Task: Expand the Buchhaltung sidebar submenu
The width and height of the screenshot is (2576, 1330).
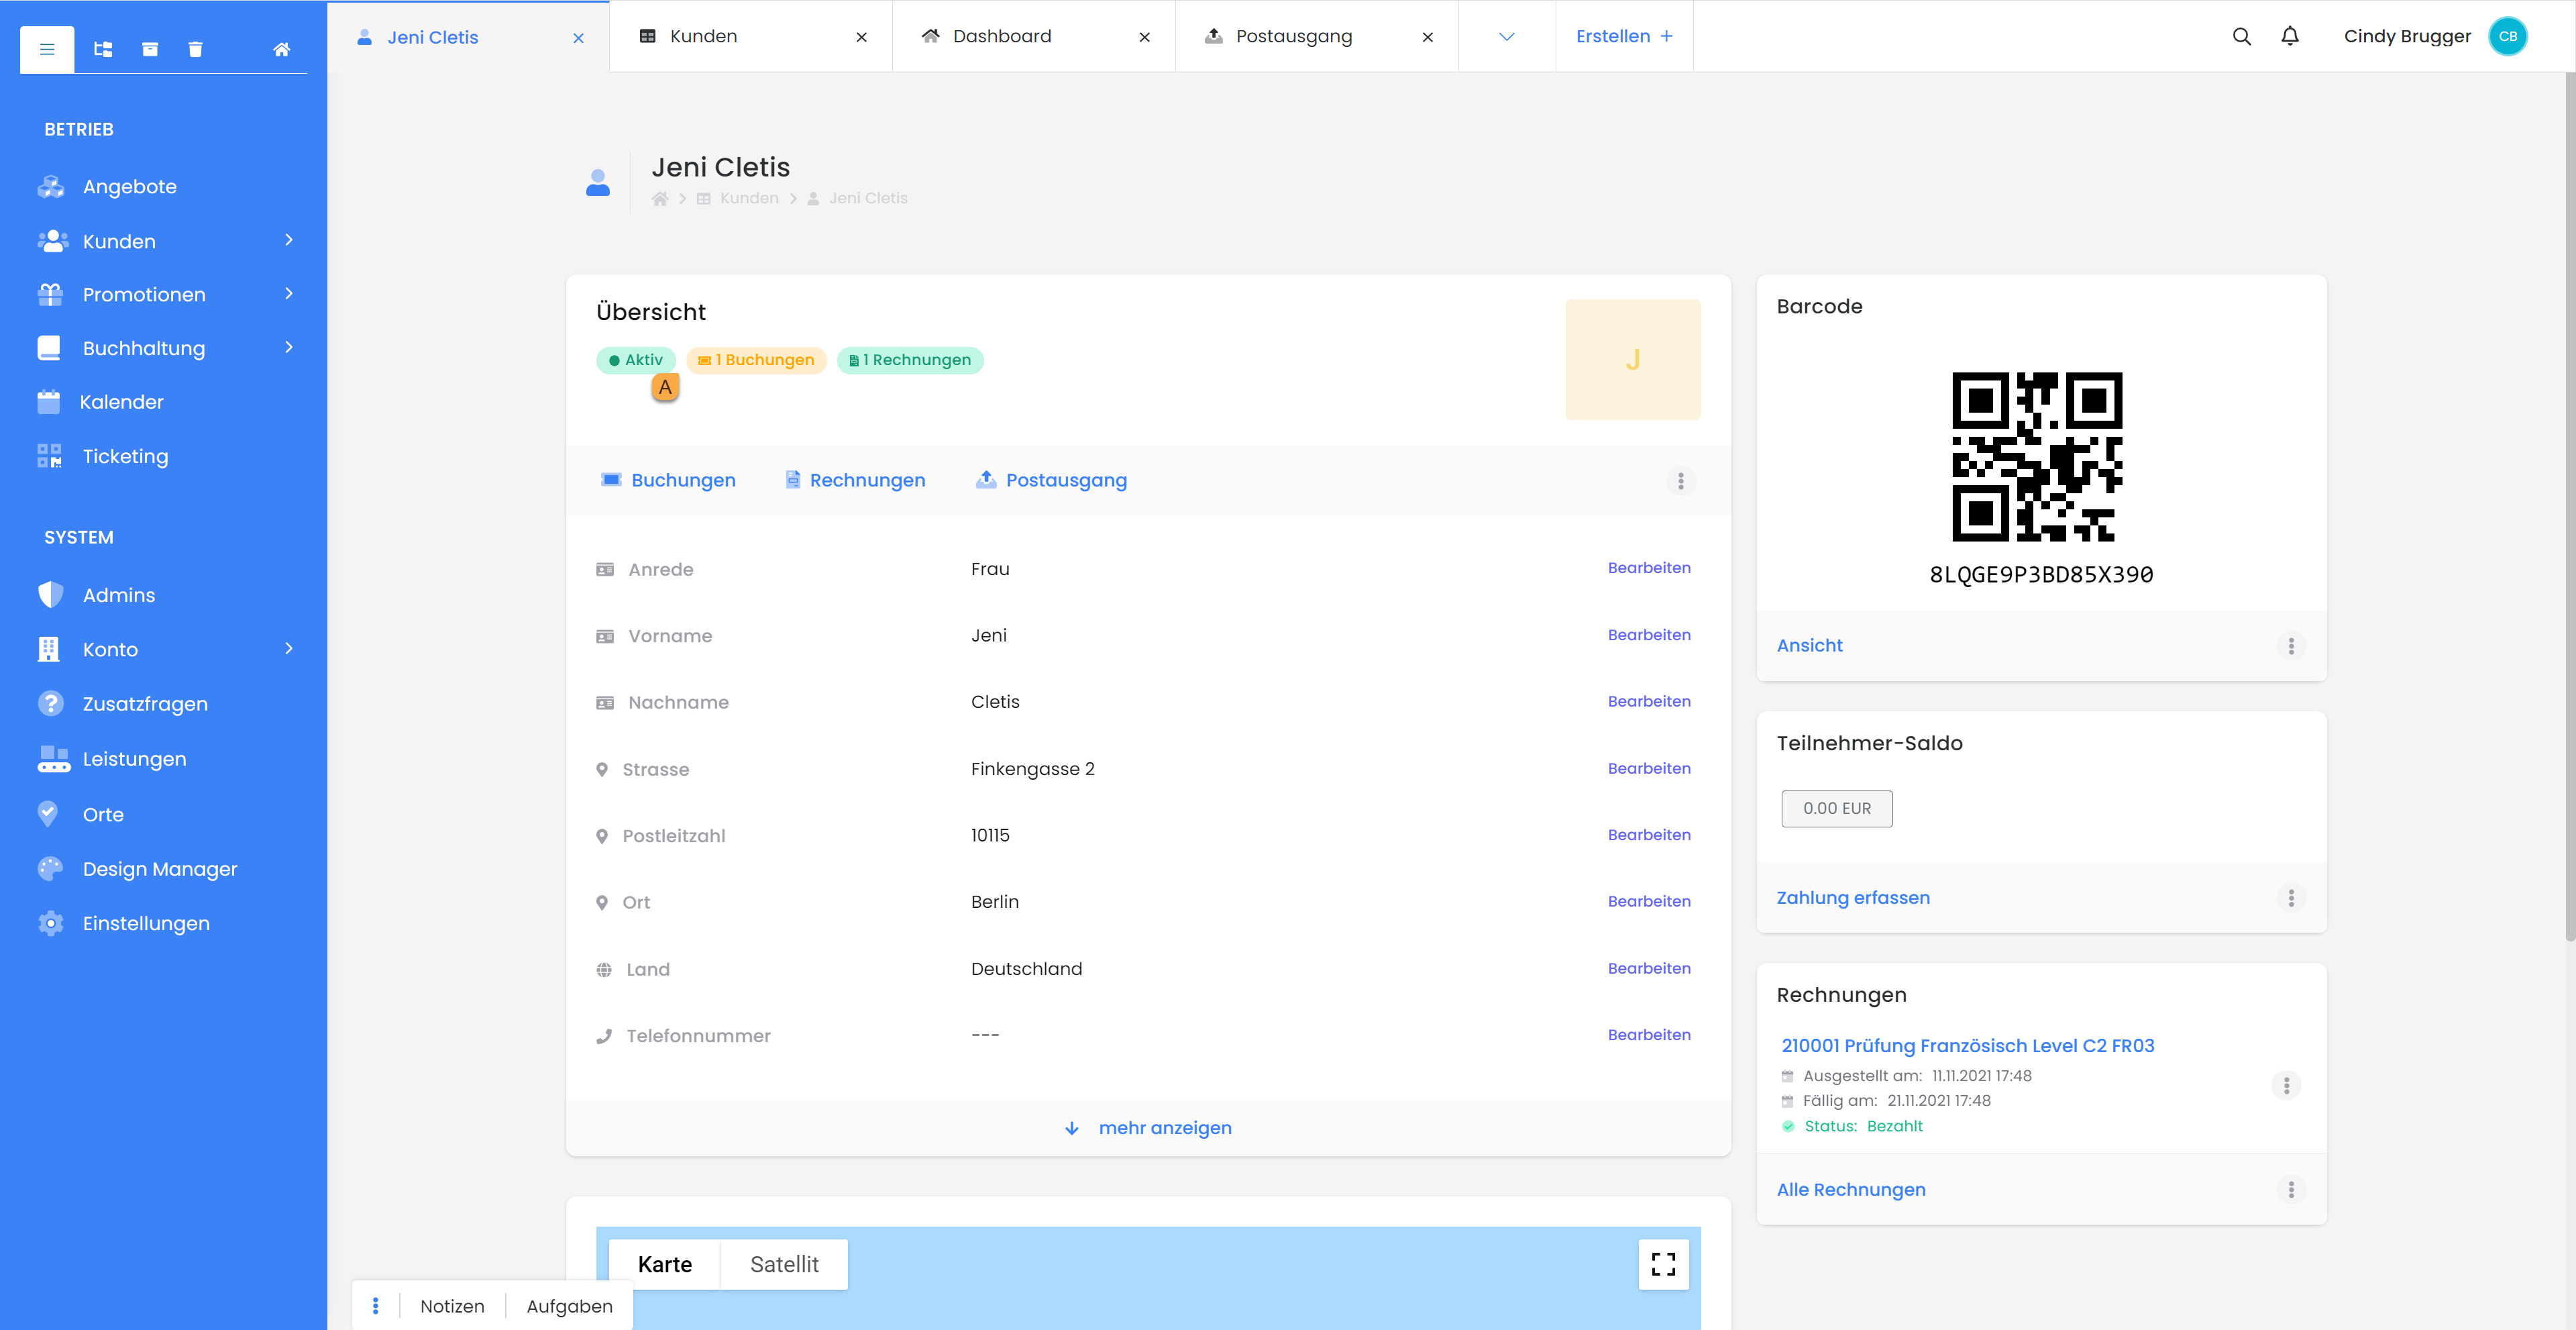Action: 289,347
